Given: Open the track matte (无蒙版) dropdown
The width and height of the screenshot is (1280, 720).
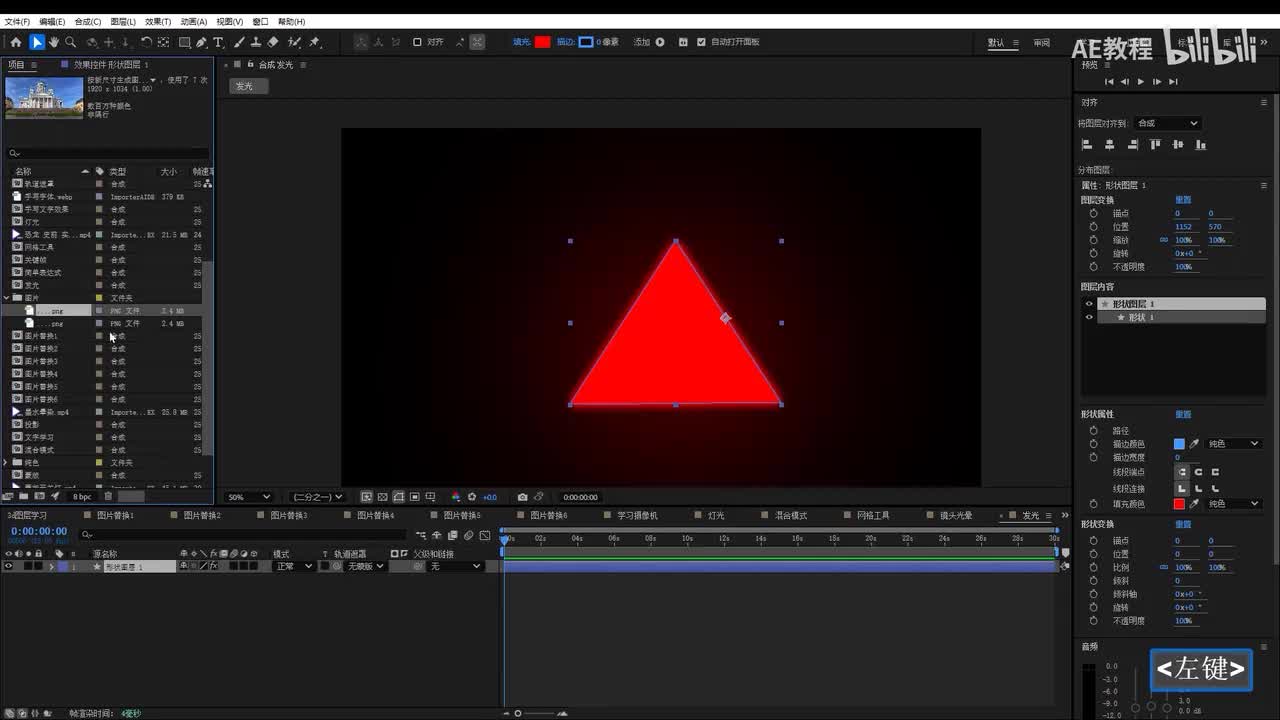Looking at the screenshot, I should pos(365,566).
